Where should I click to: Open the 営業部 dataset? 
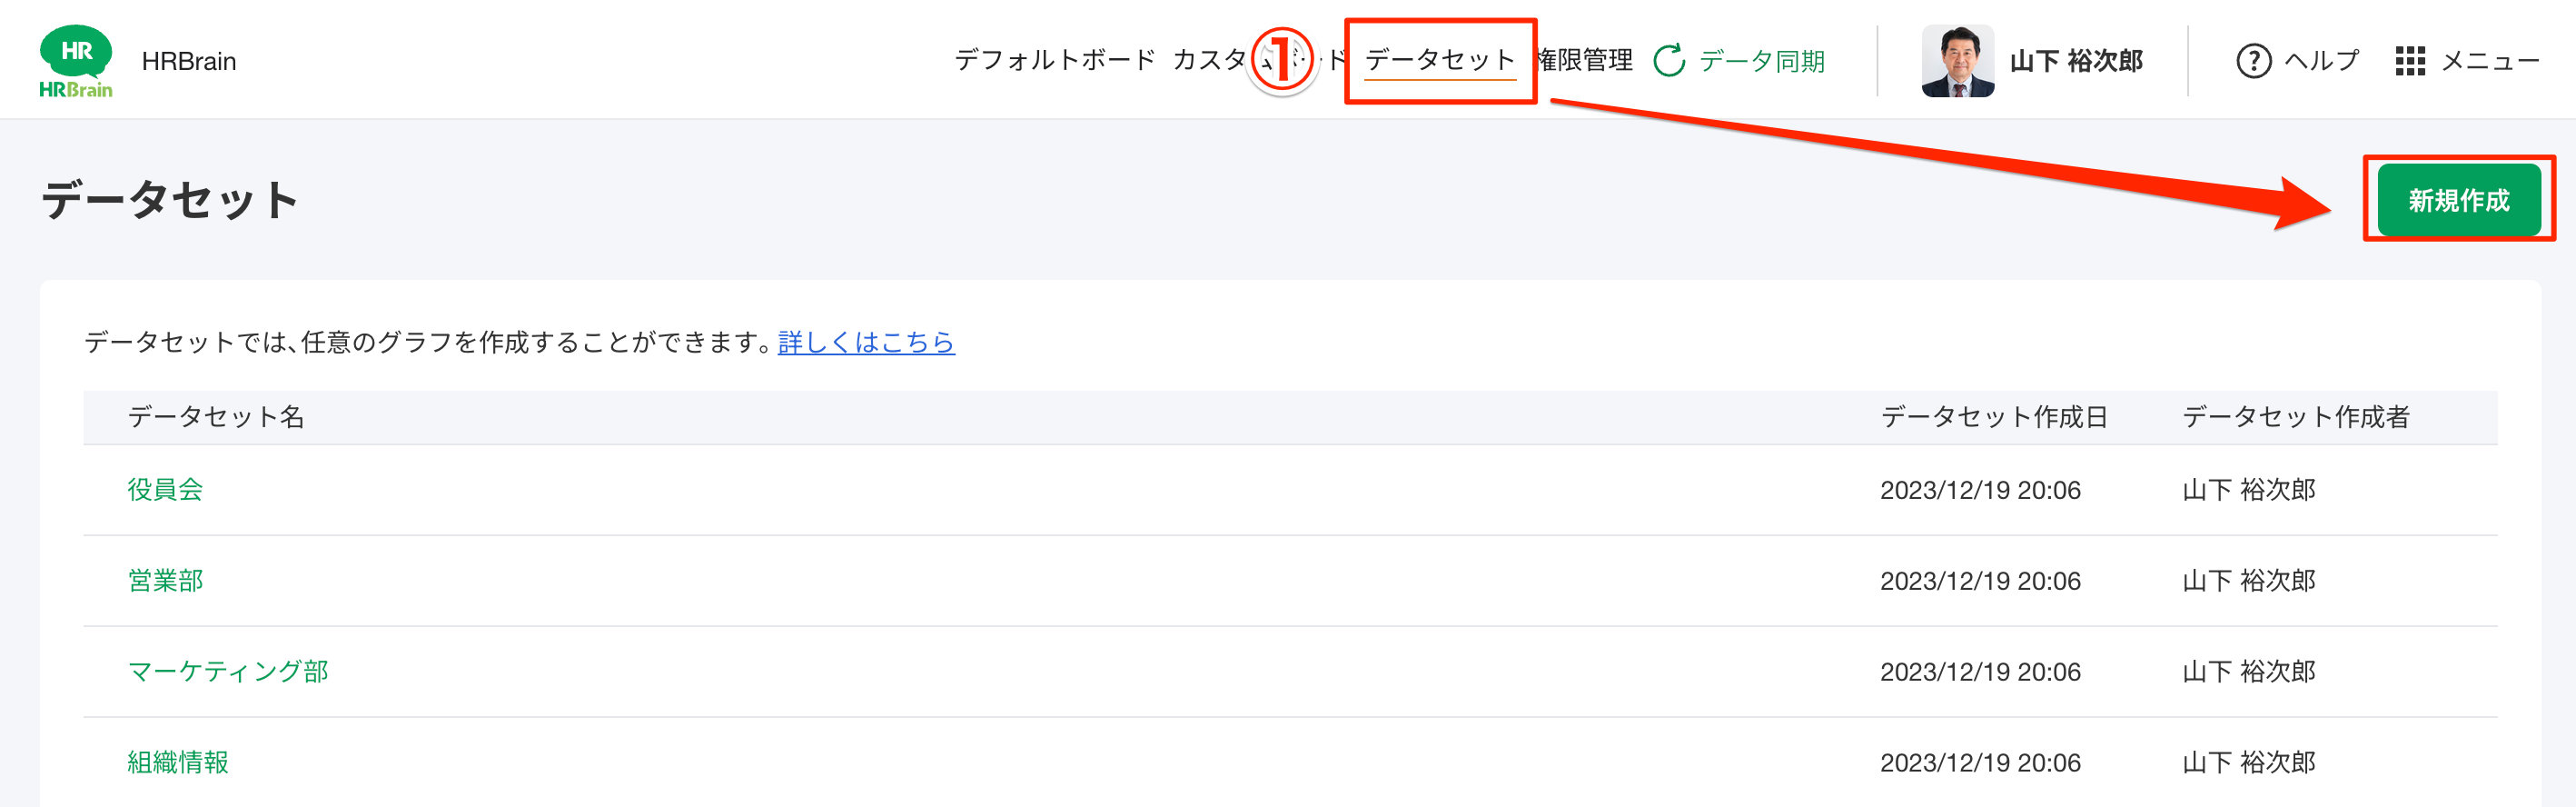coord(164,580)
